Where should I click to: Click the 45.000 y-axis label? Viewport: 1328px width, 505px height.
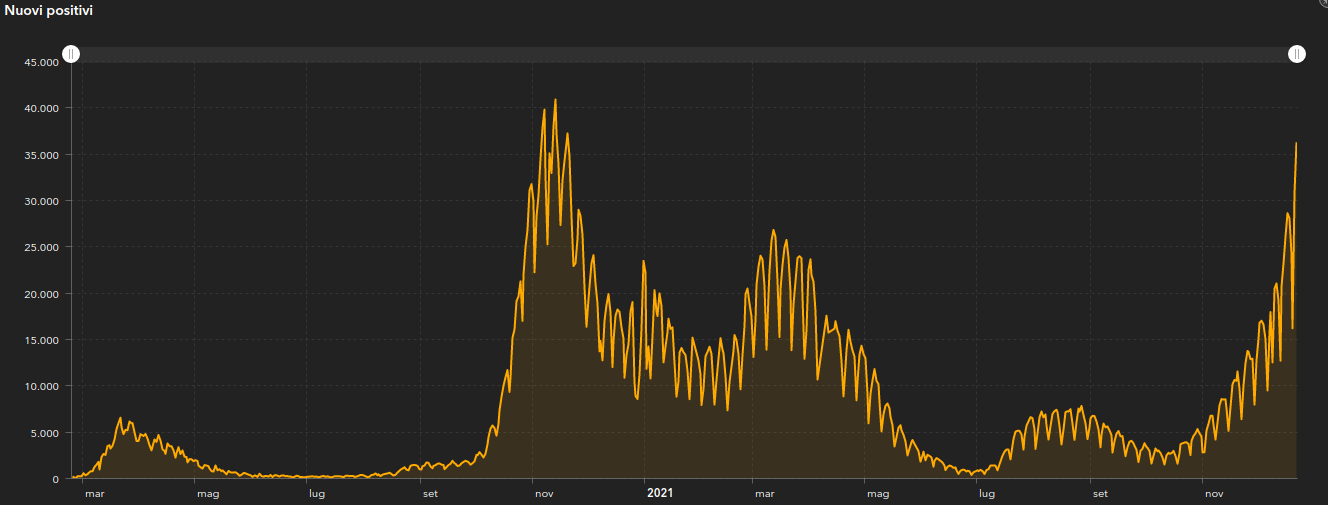tap(42, 62)
